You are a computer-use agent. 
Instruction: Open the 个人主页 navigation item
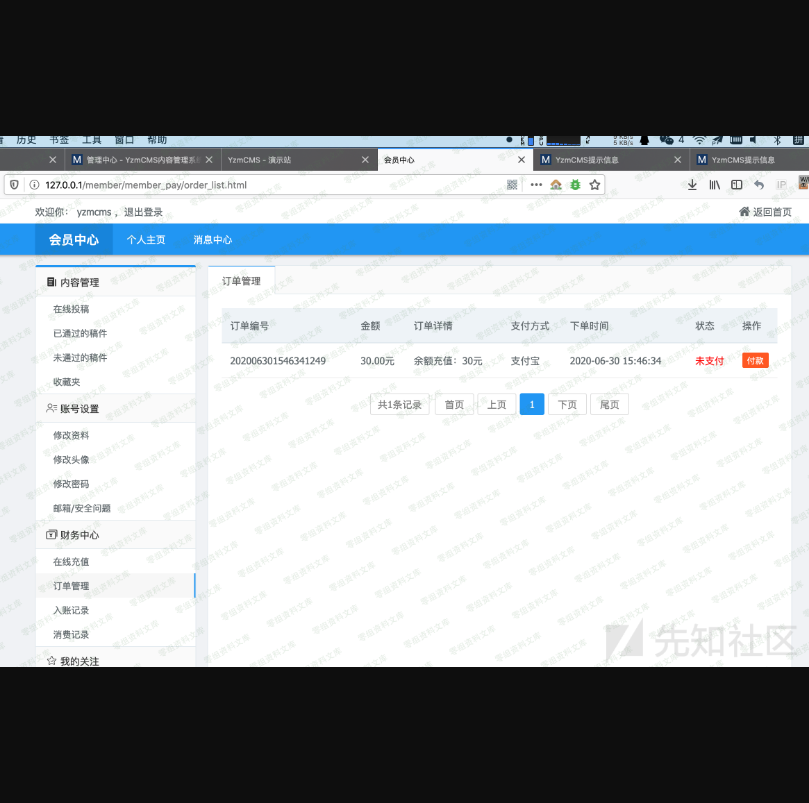pyautogui.click(x=146, y=240)
